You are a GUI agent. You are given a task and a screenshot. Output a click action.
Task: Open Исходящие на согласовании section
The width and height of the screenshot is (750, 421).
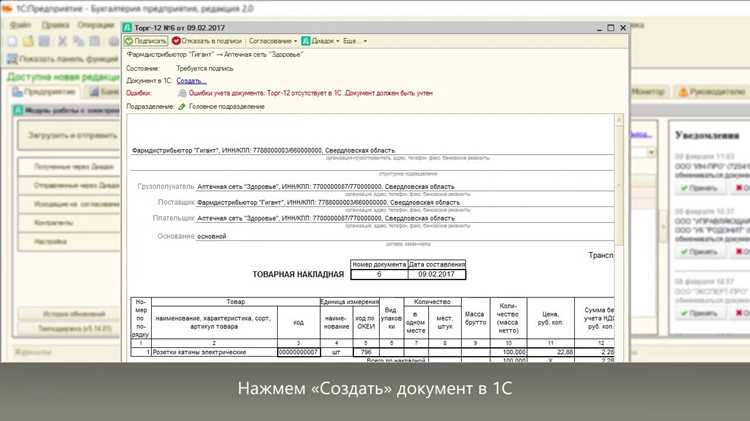coord(69,204)
